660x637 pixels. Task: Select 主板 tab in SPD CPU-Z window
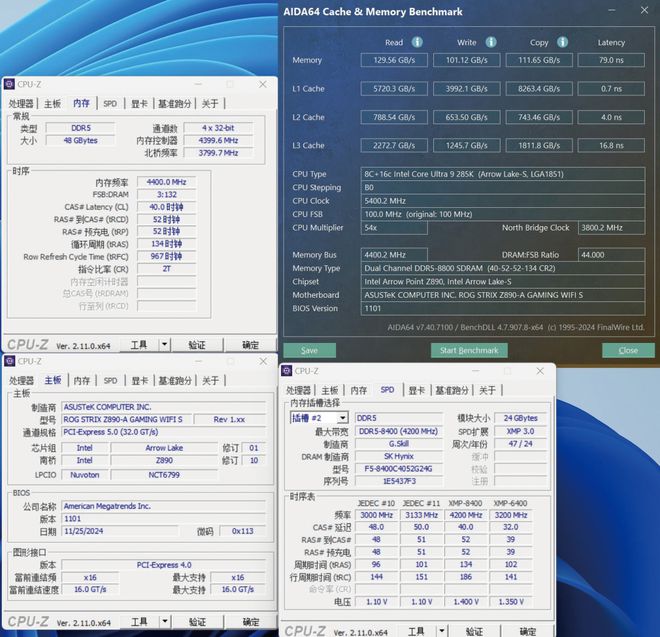point(330,390)
